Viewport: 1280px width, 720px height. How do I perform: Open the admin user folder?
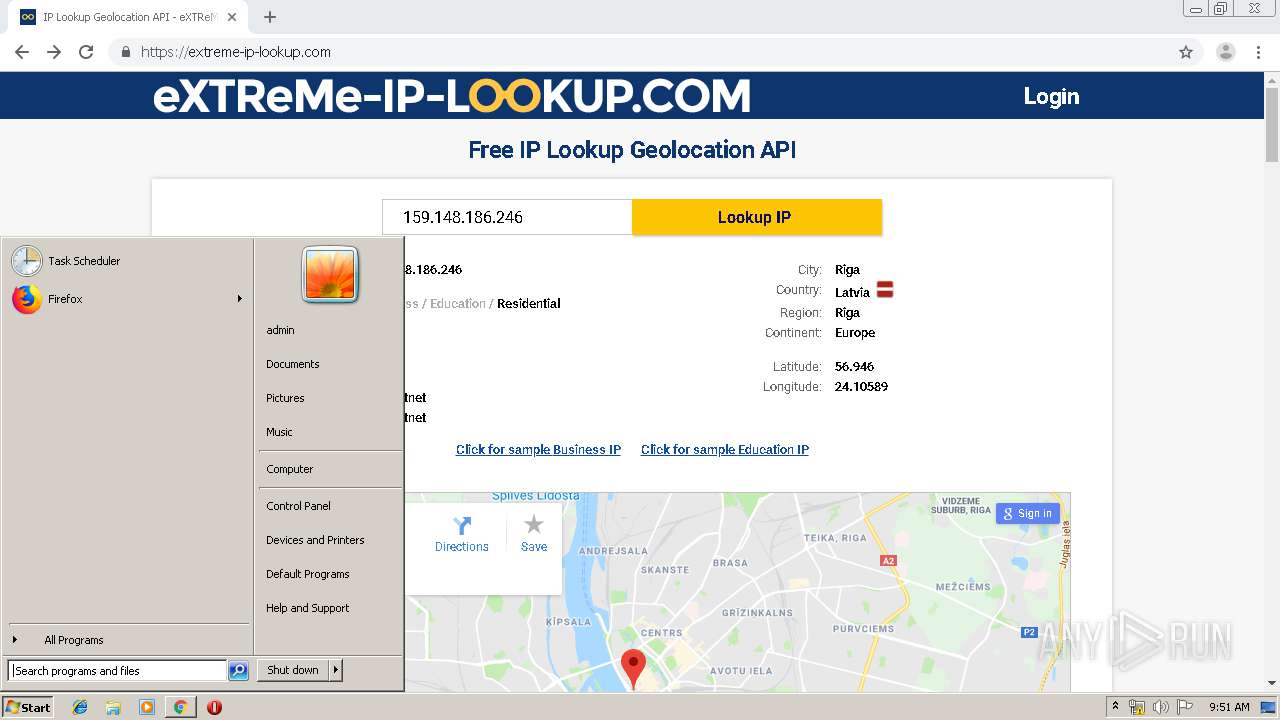click(280, 330)
